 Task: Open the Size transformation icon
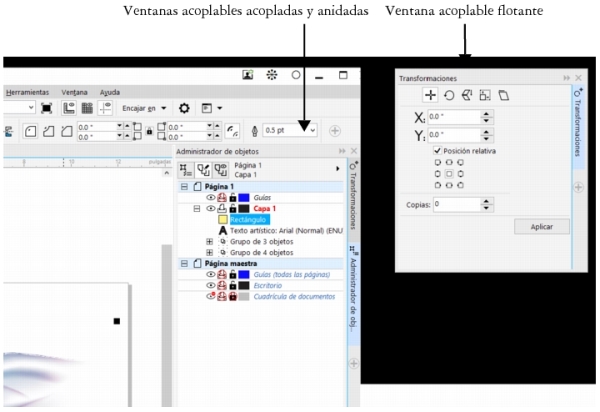485,95
